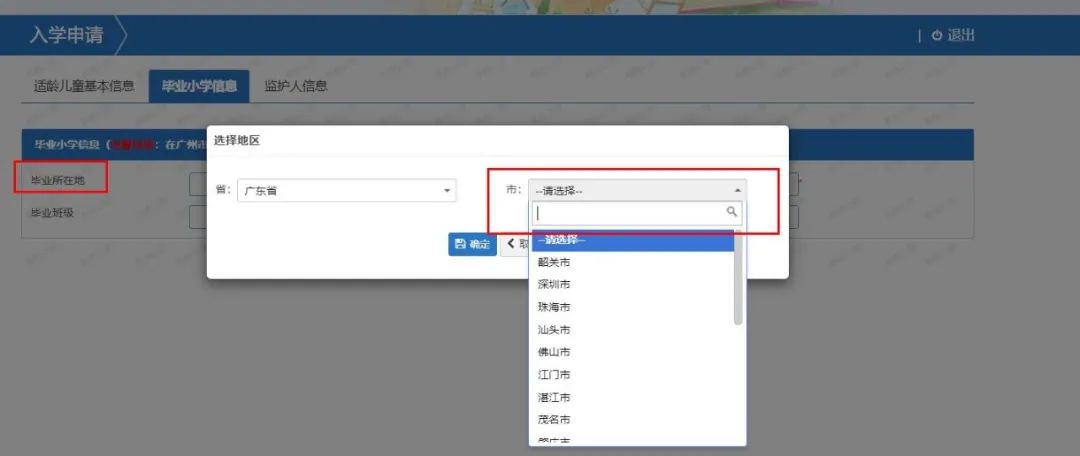Choose 深圳市 in the city list
Image resolution: width=1080 pixels, height=456 pixels.
click(554, 285)
